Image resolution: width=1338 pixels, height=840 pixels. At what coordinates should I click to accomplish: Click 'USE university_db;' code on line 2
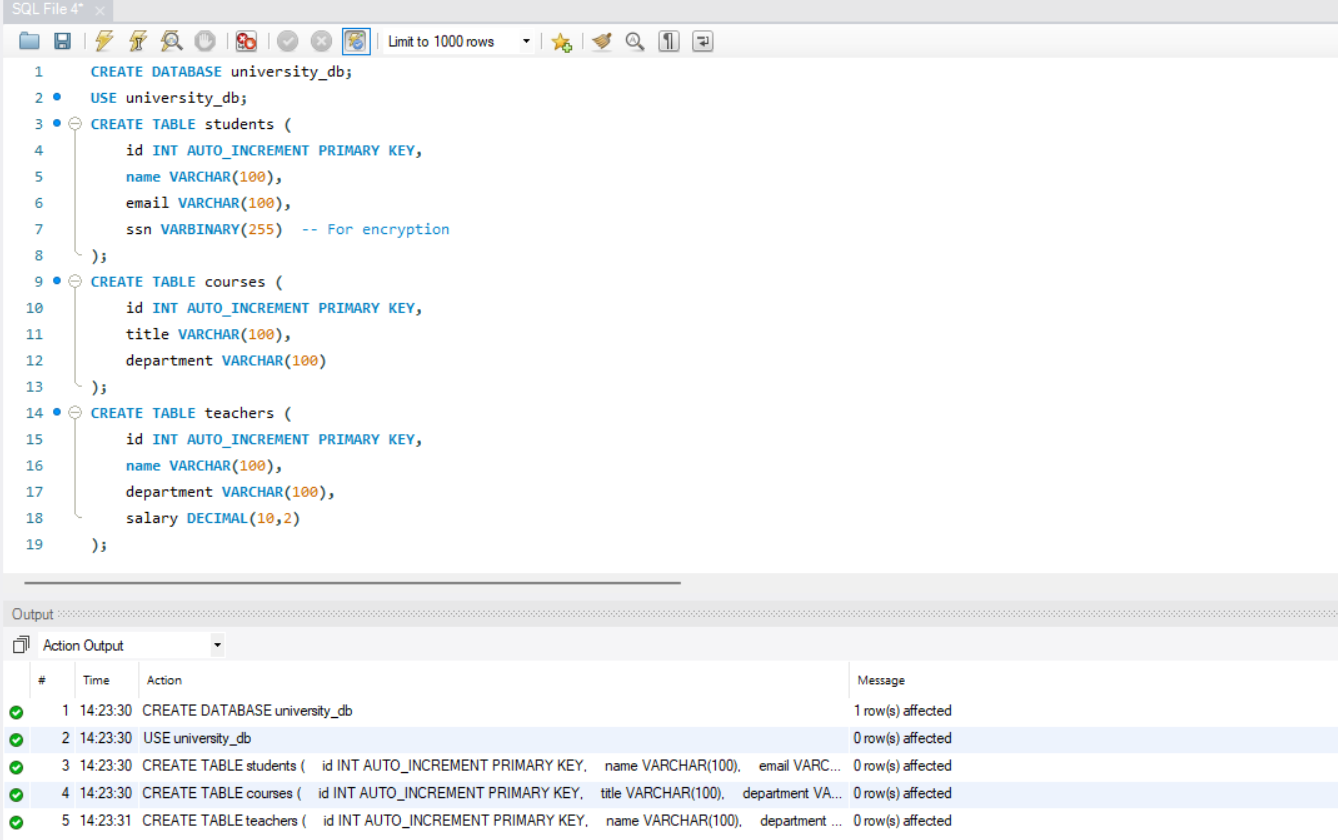169,98
